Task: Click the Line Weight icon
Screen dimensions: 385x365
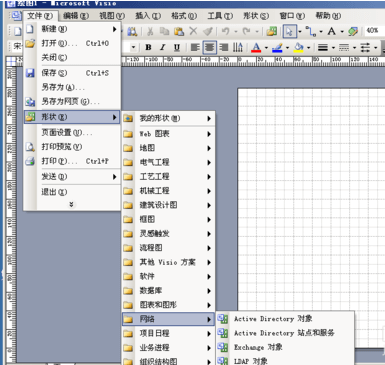Action: 323,47
